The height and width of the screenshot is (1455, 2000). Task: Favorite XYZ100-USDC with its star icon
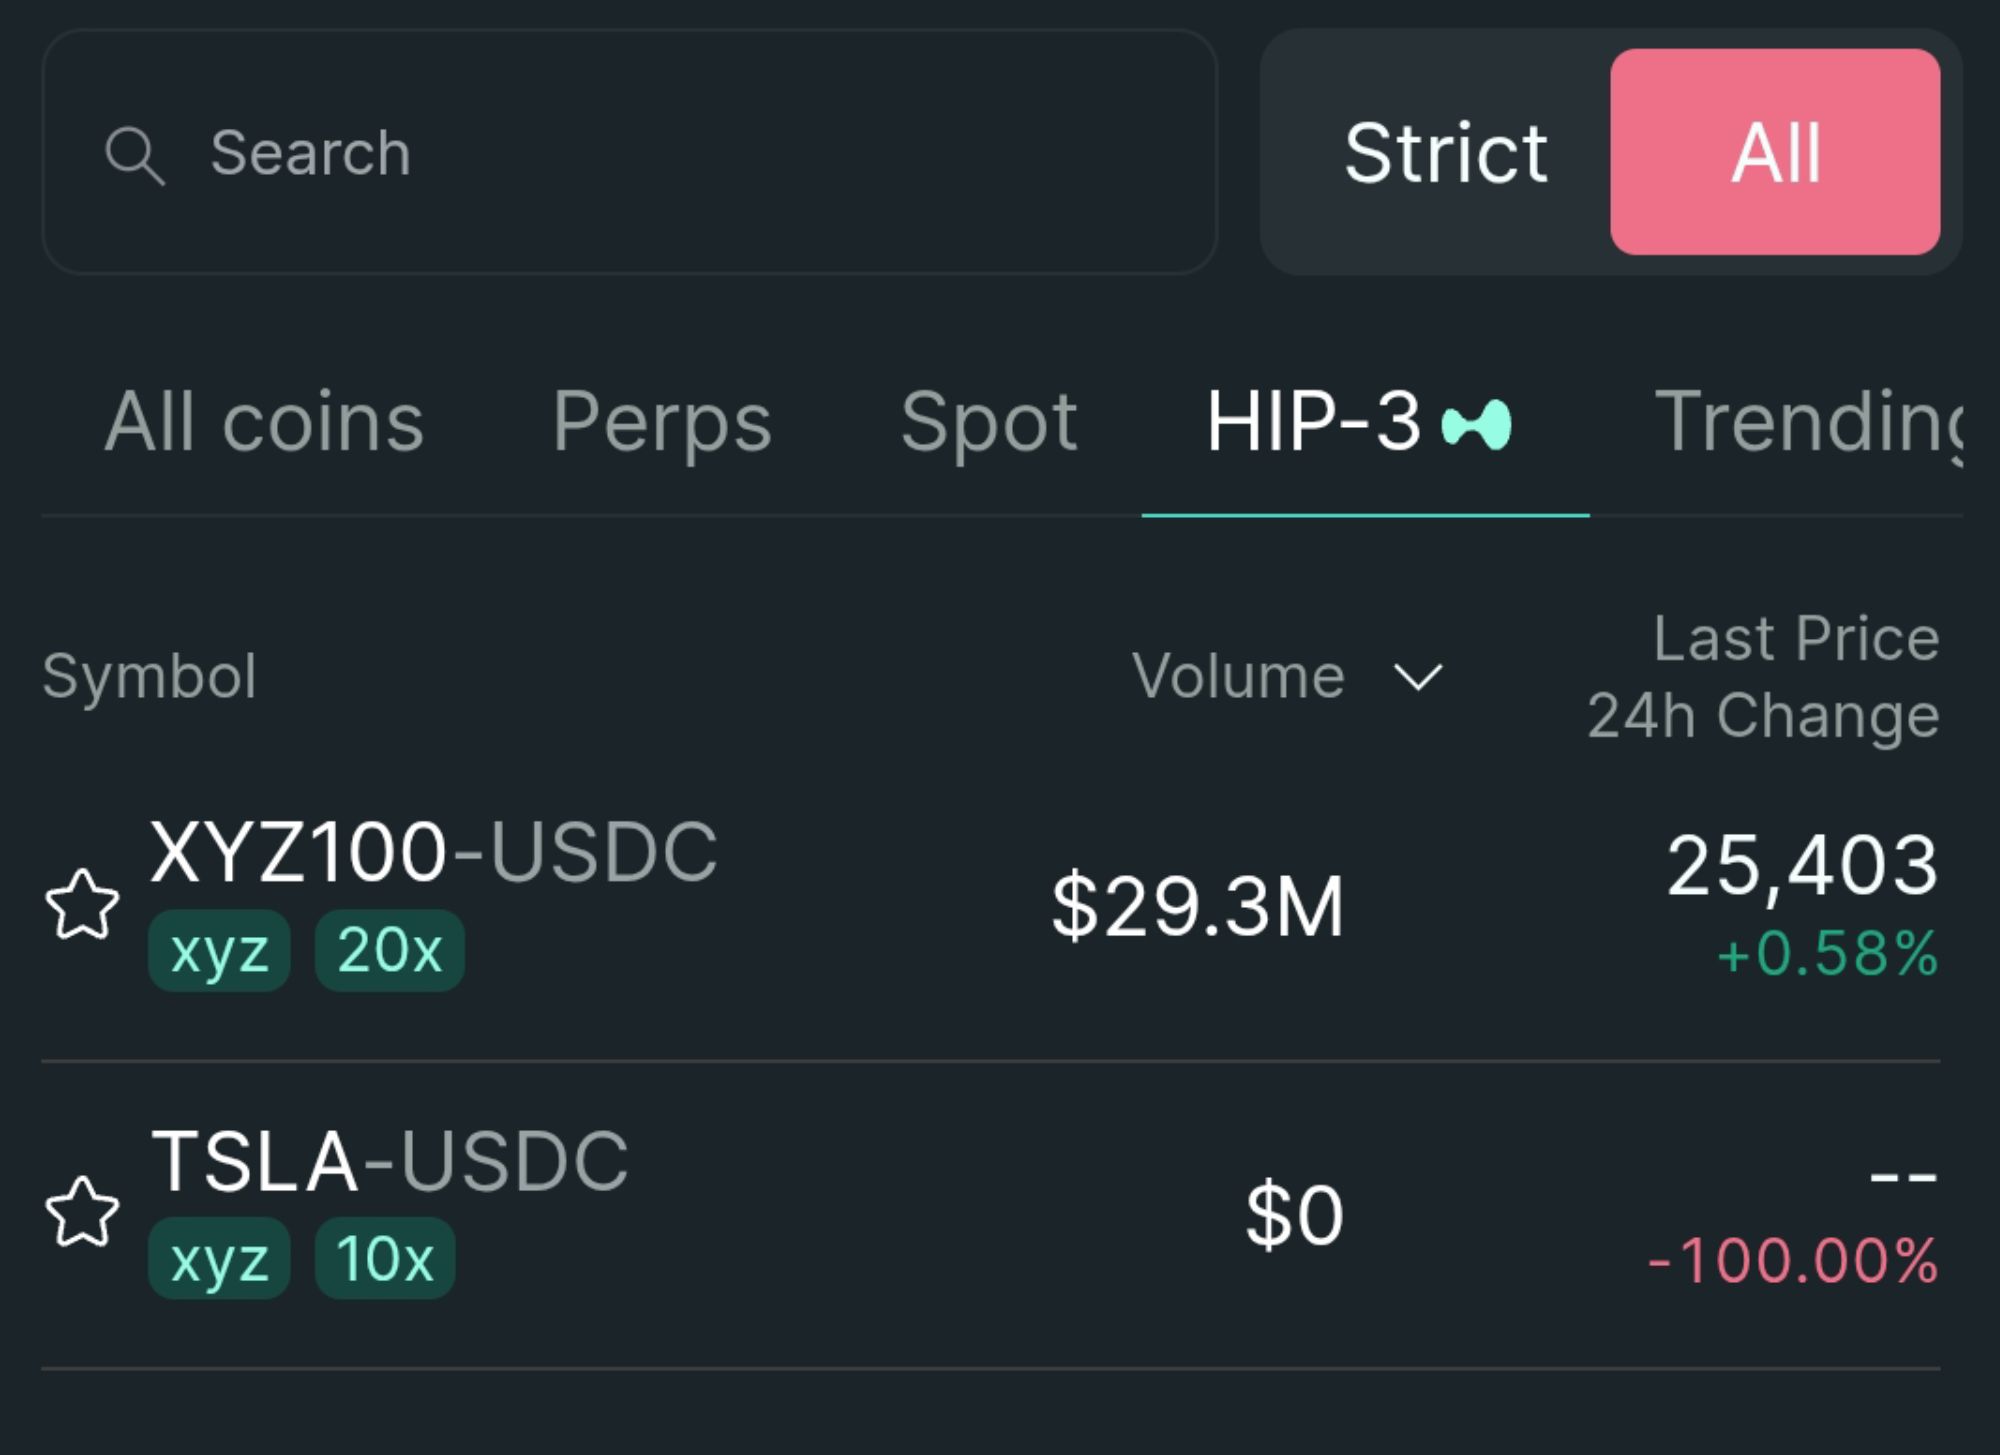pos(82,904)
